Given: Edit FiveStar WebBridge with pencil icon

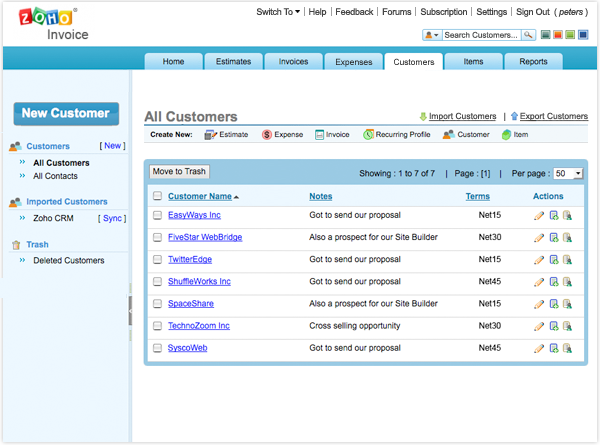Looking at the screenshot, I should point(539,238).
